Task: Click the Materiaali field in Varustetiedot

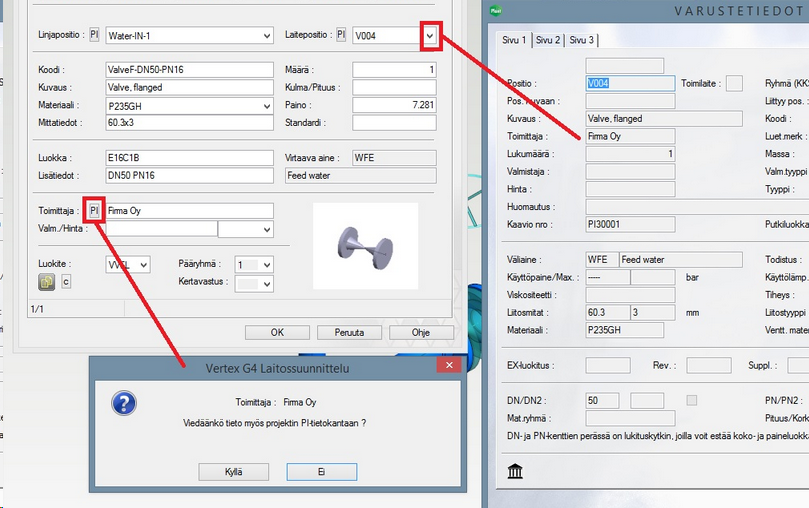Action: (624, 330)
